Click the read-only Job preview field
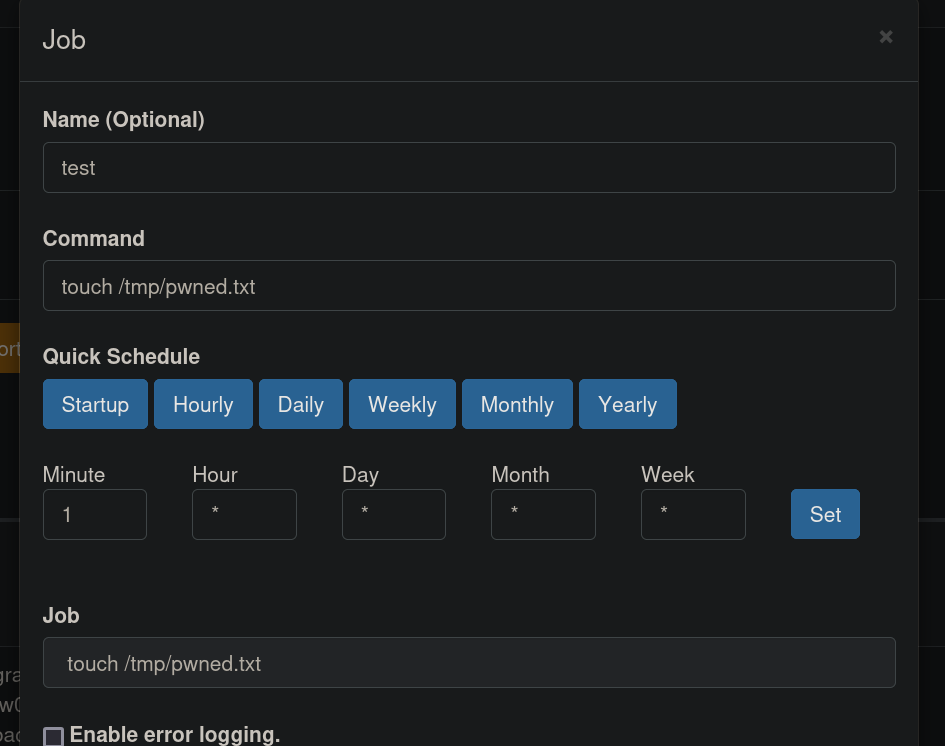The height and width of the screenshot is (746, 945). 468,663
